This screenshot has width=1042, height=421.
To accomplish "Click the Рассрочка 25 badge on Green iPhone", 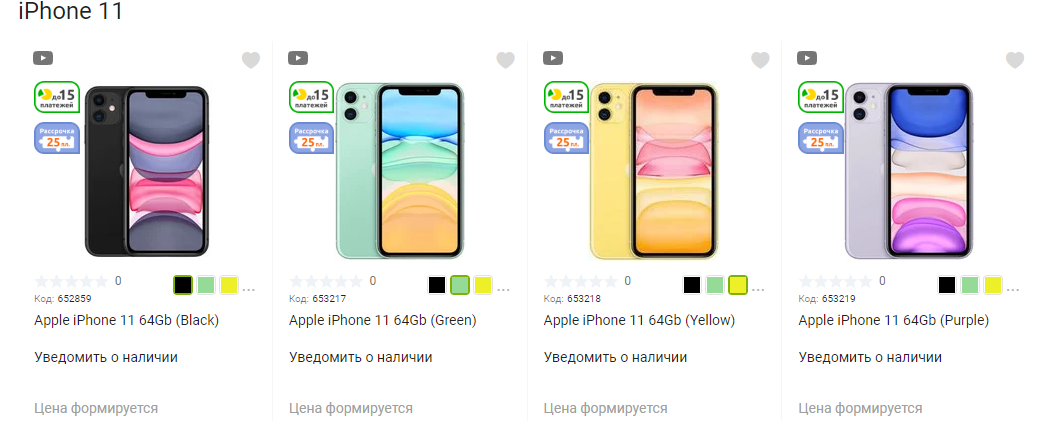I will coord(312,138).
